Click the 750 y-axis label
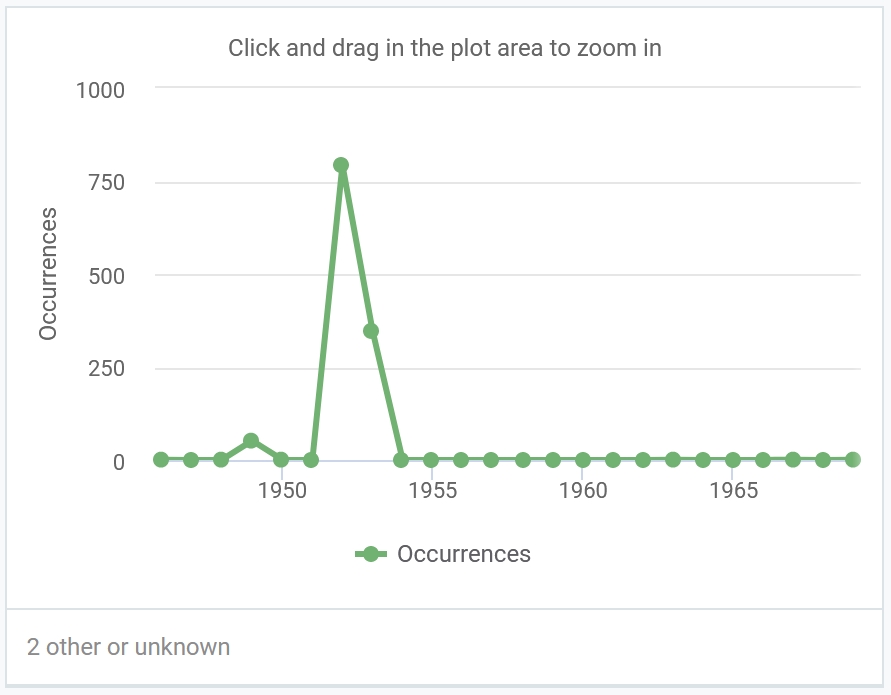This screenshot has height=695, width=891. click(106, 182)
